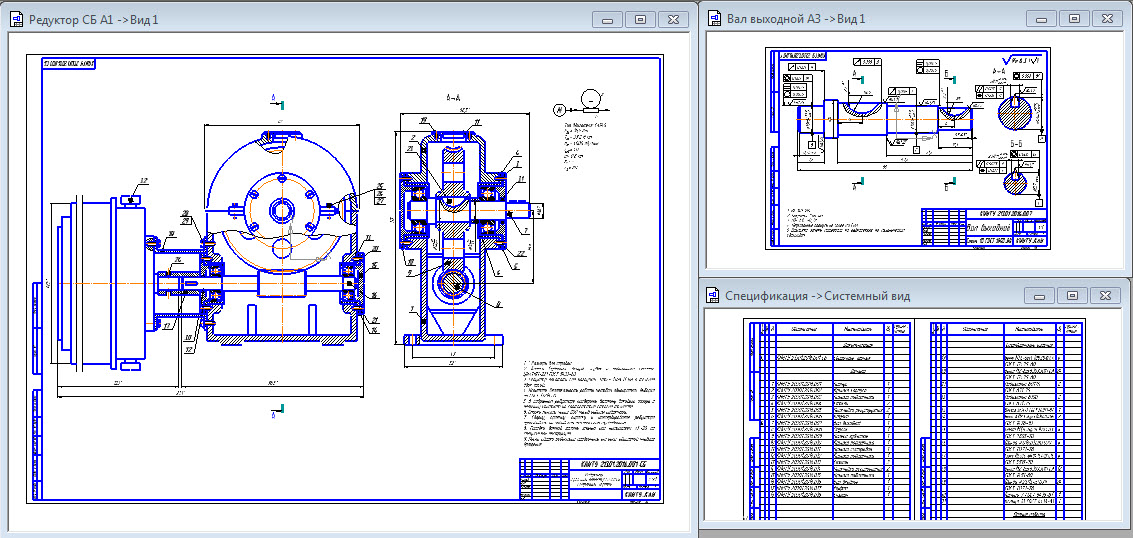Minimize the Спецификация window
Image resolution: width=1133 pixels, height=538 pixels.
click(1041, 295)
